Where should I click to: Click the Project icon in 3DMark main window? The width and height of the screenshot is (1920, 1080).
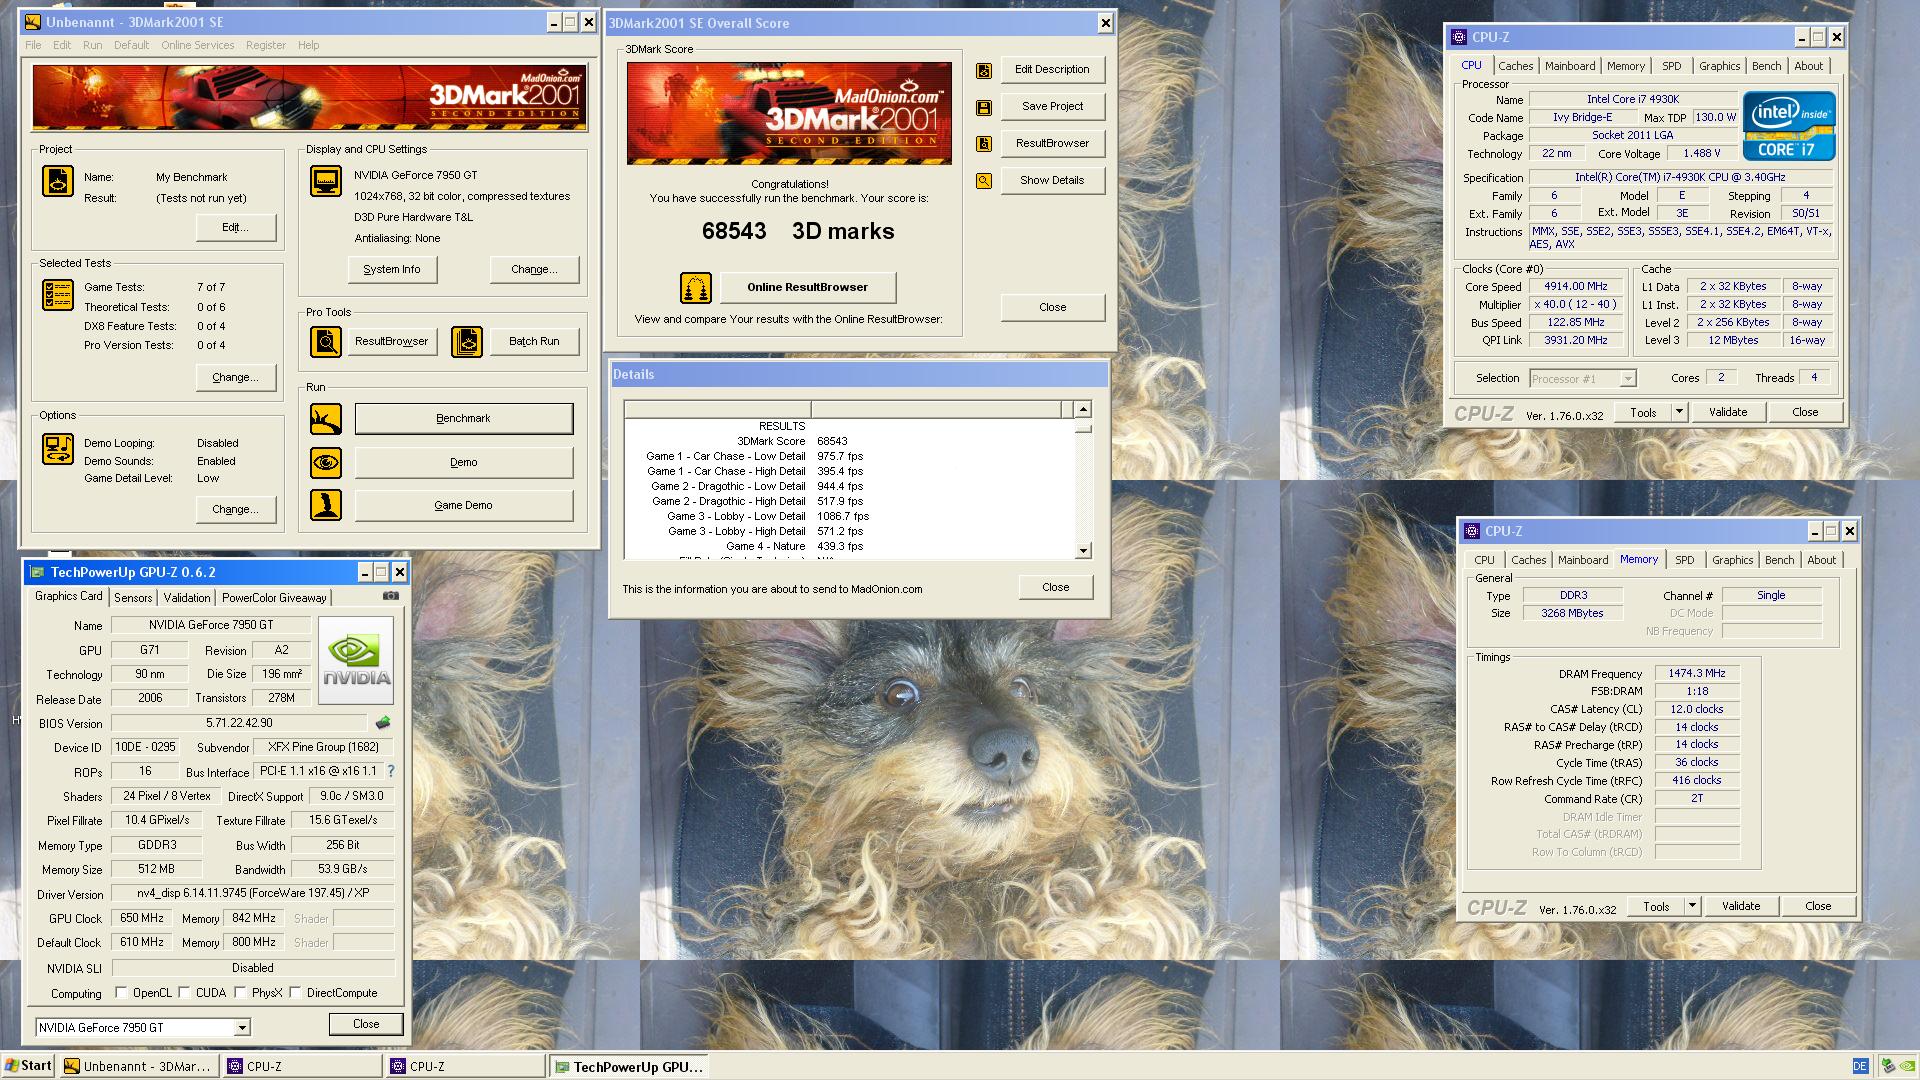pos(58,181)
